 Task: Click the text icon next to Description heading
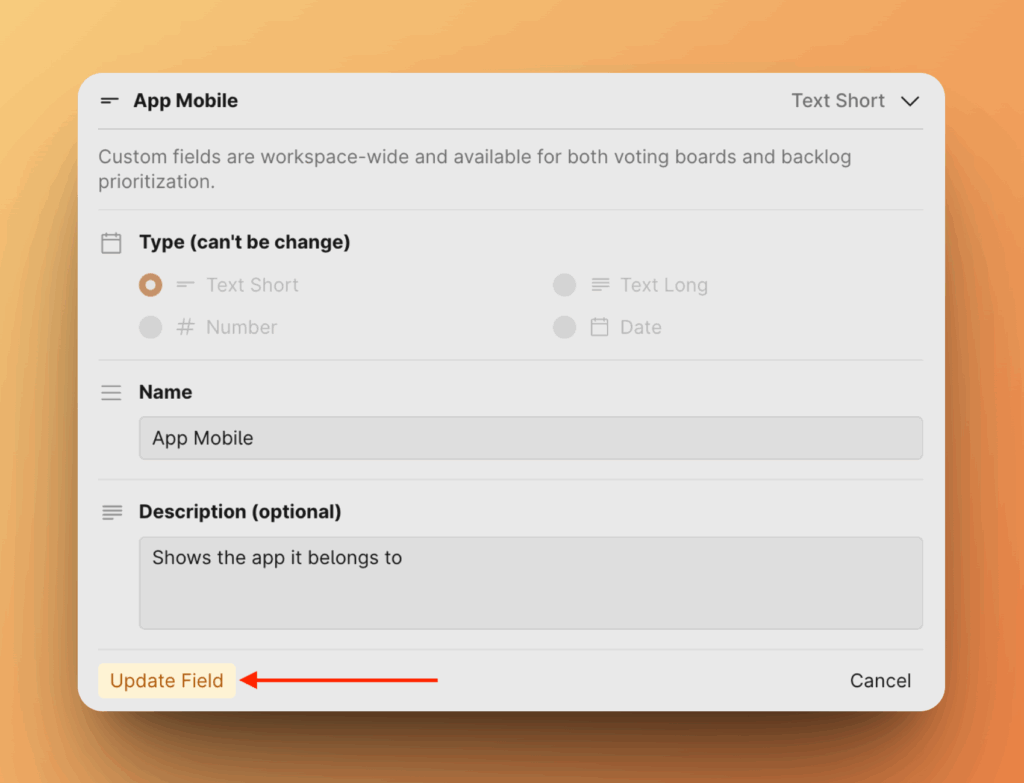[x=111, y=512]
